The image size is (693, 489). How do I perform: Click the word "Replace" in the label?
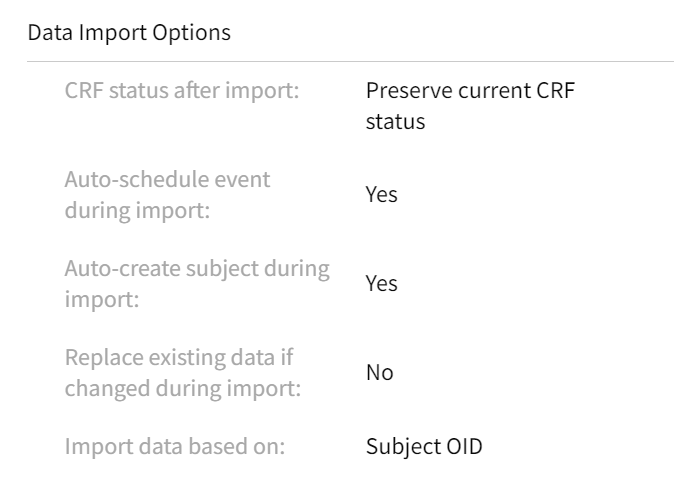click(x=98, y=358)
